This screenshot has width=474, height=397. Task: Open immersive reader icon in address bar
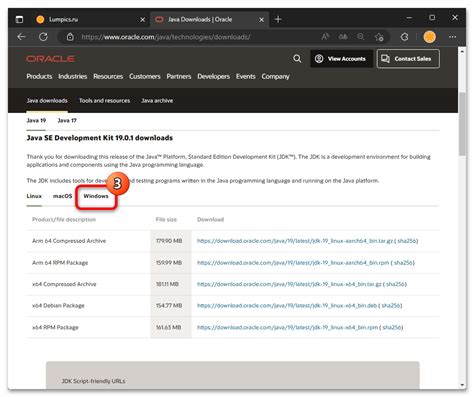(x=343, y=37)
